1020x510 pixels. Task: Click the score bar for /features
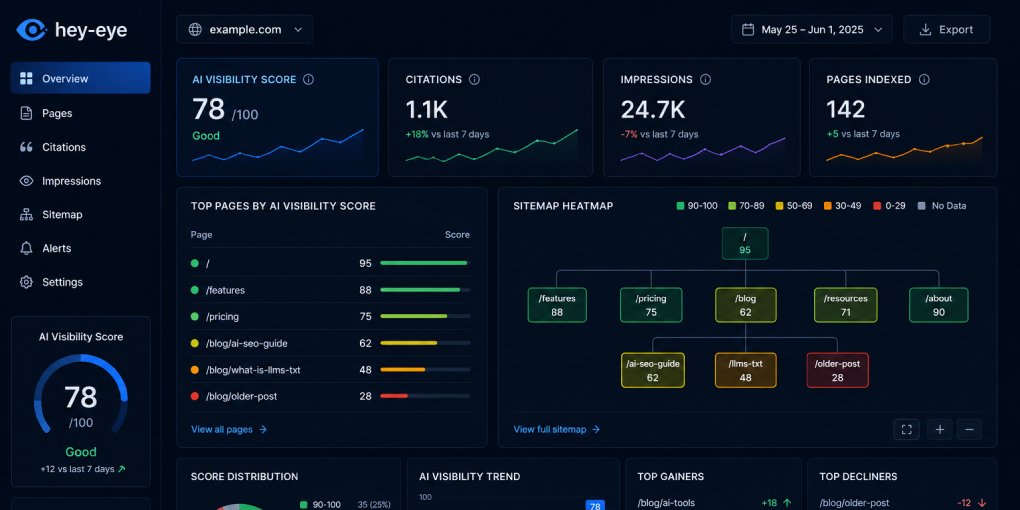425,290
